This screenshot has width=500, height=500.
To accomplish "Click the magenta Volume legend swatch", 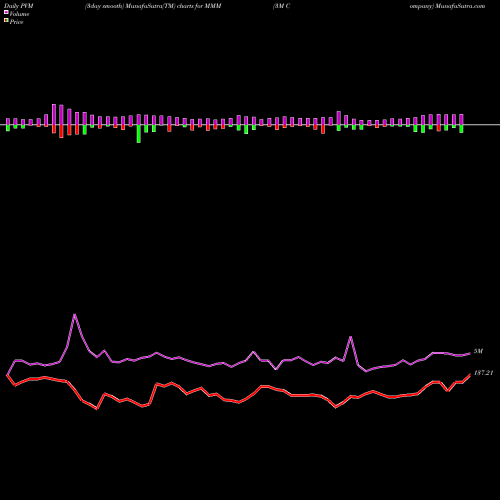I will tap(6, 12).
